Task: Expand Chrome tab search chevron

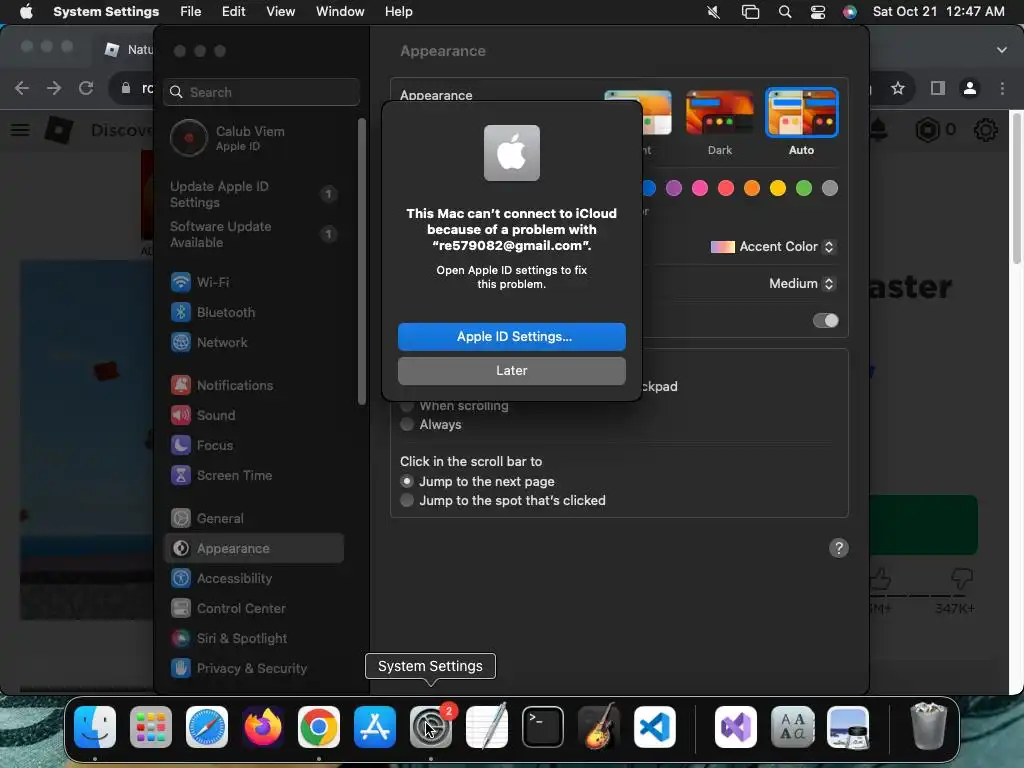Action: 1002,50
